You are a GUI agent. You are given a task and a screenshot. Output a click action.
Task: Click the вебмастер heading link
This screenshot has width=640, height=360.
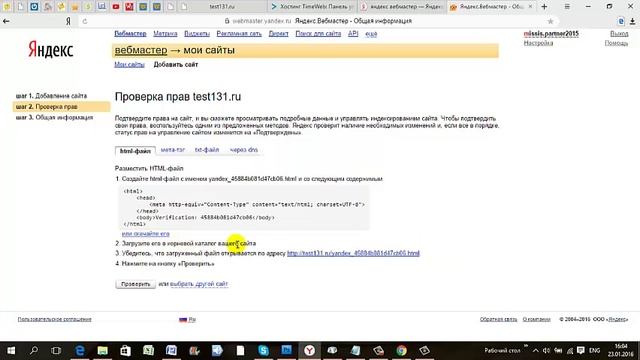tap(141, 50)
